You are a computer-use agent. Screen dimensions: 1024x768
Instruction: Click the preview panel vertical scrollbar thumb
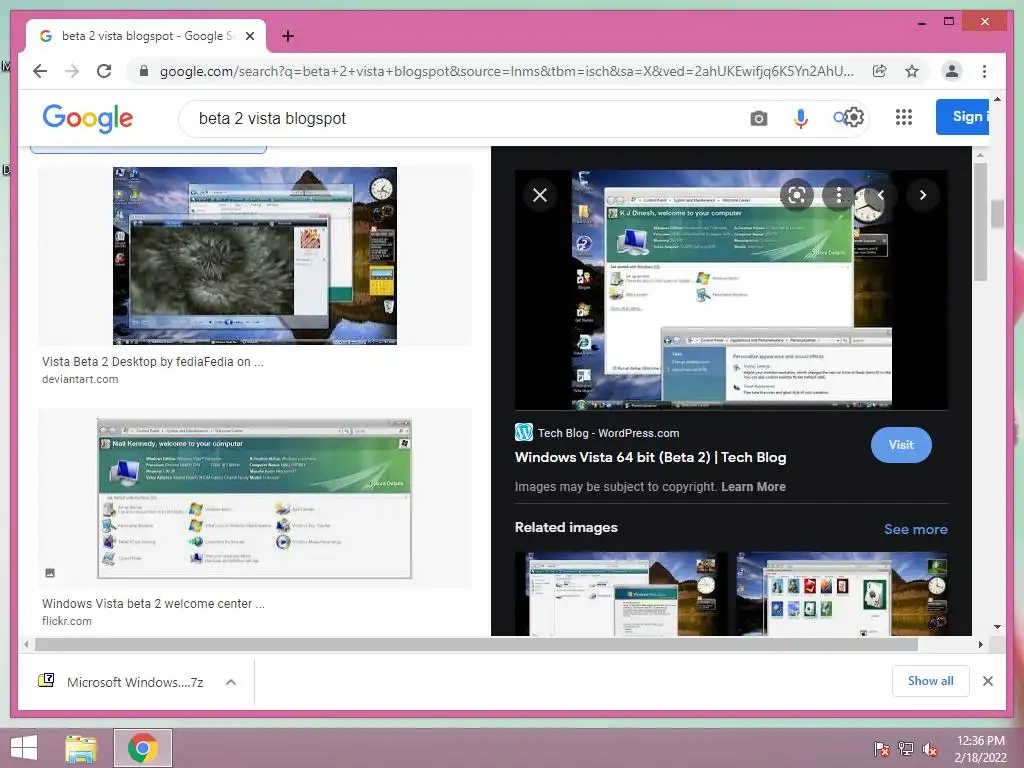click(980, 222)
